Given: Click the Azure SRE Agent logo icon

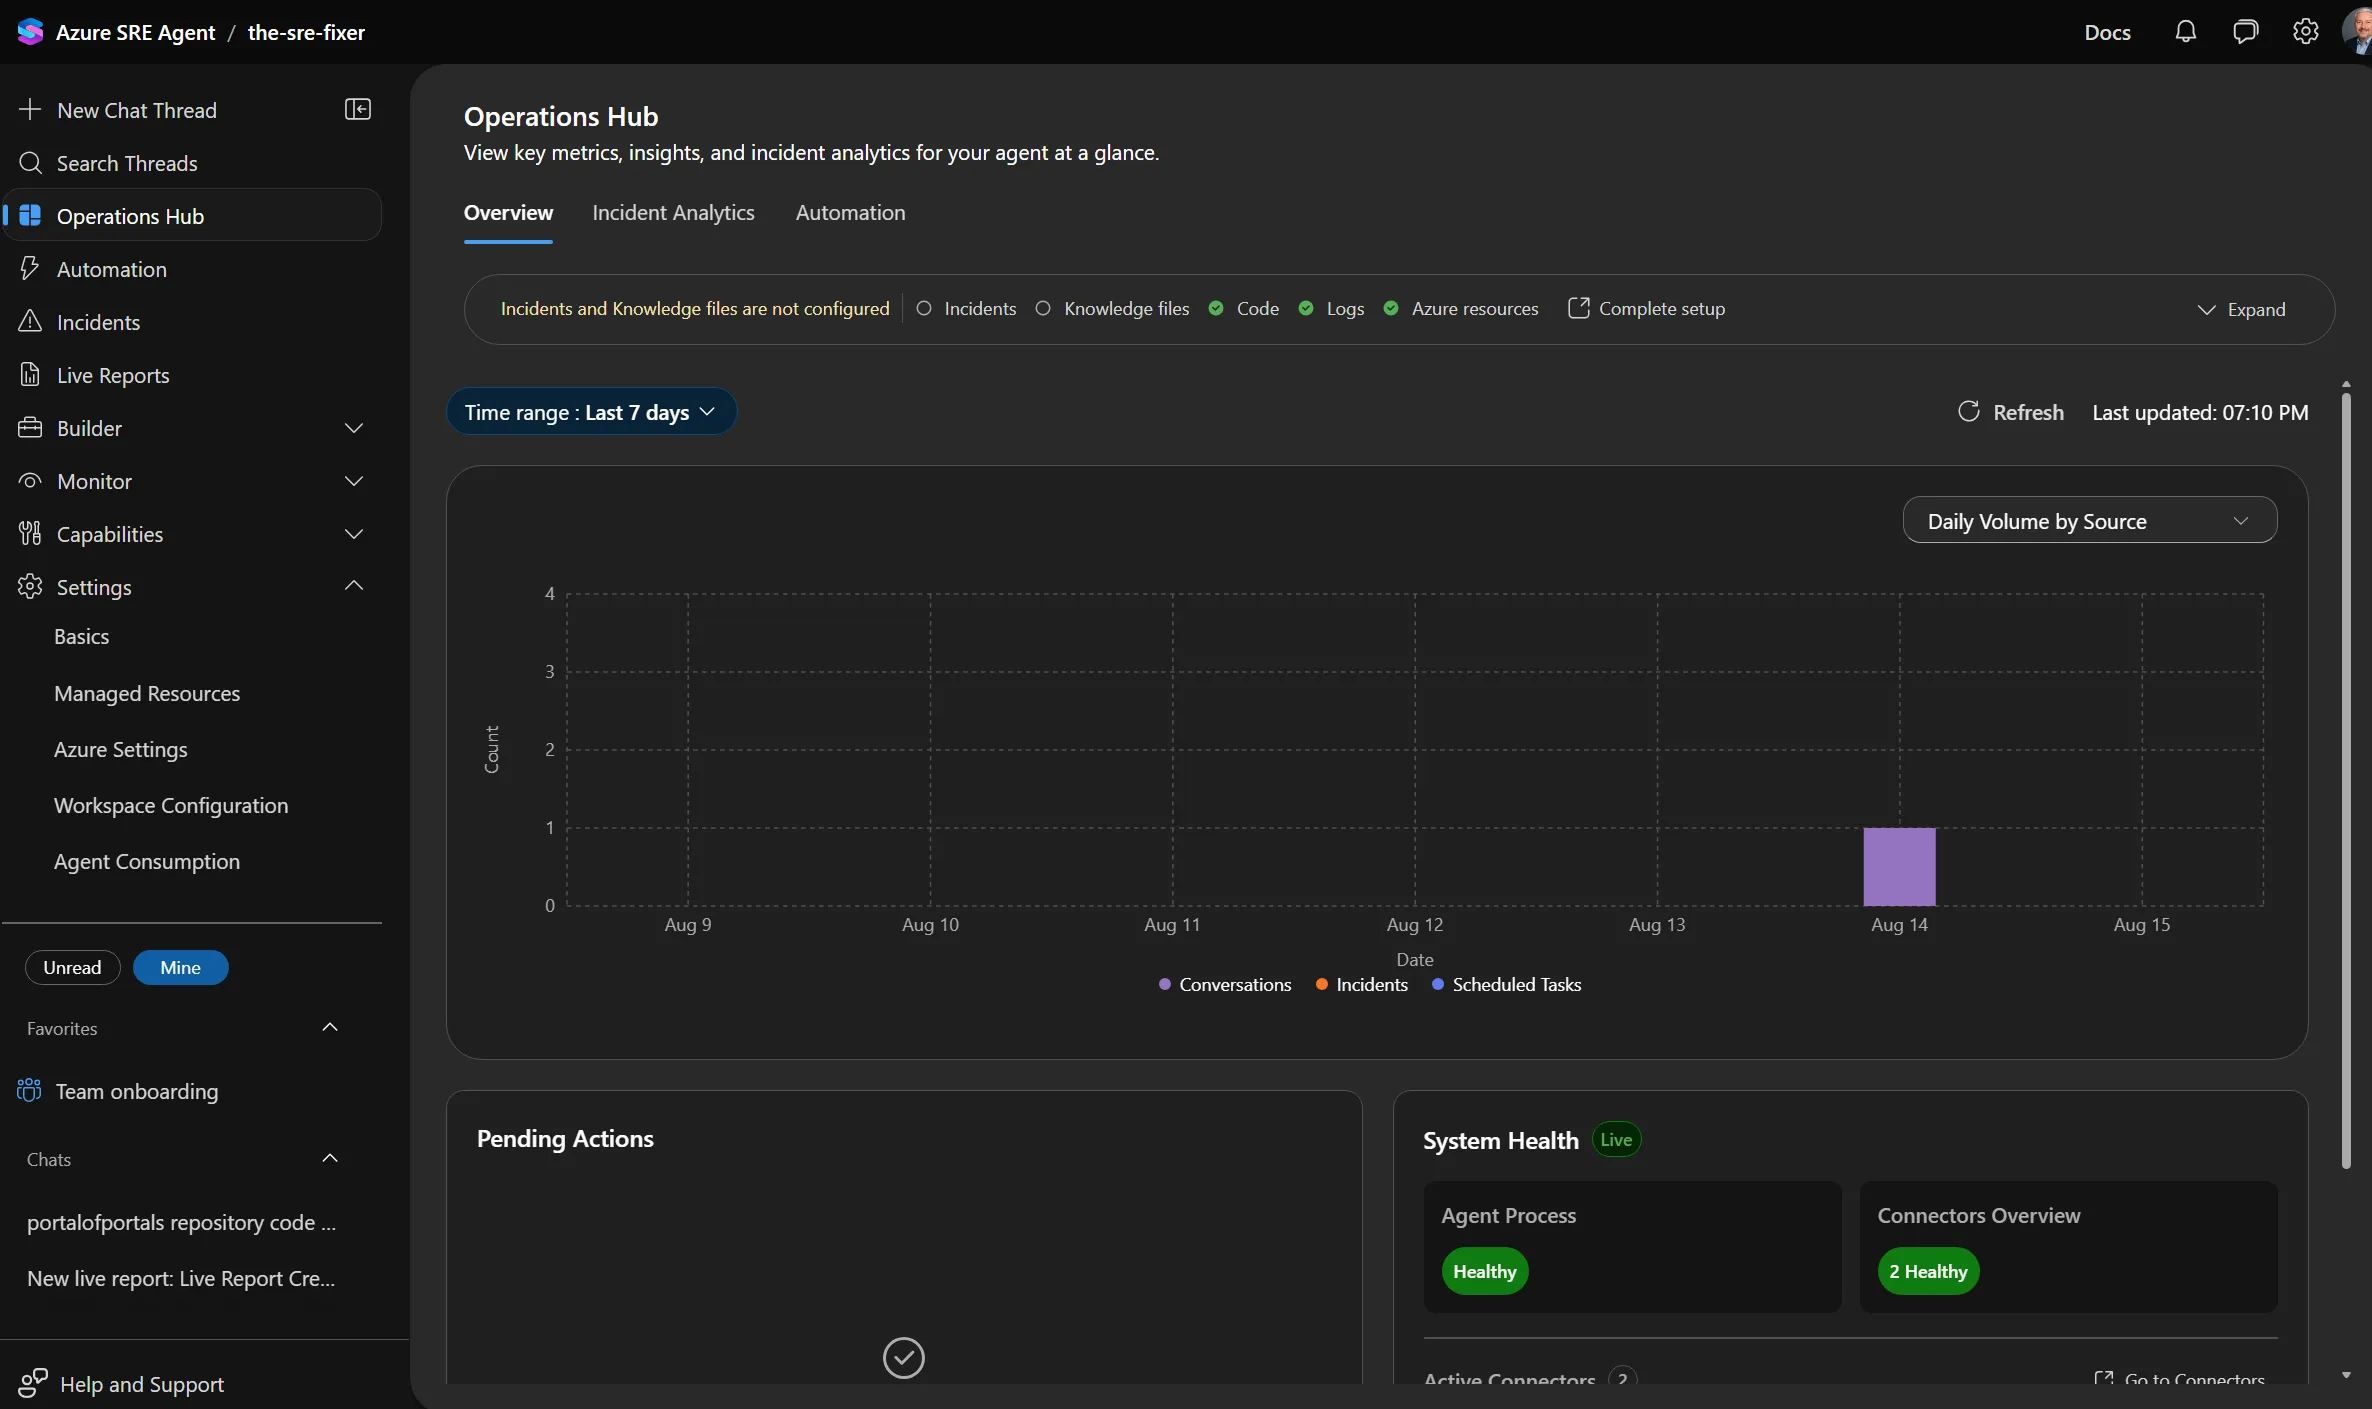Looking at the screenshot, I should (x=30, y=32).
